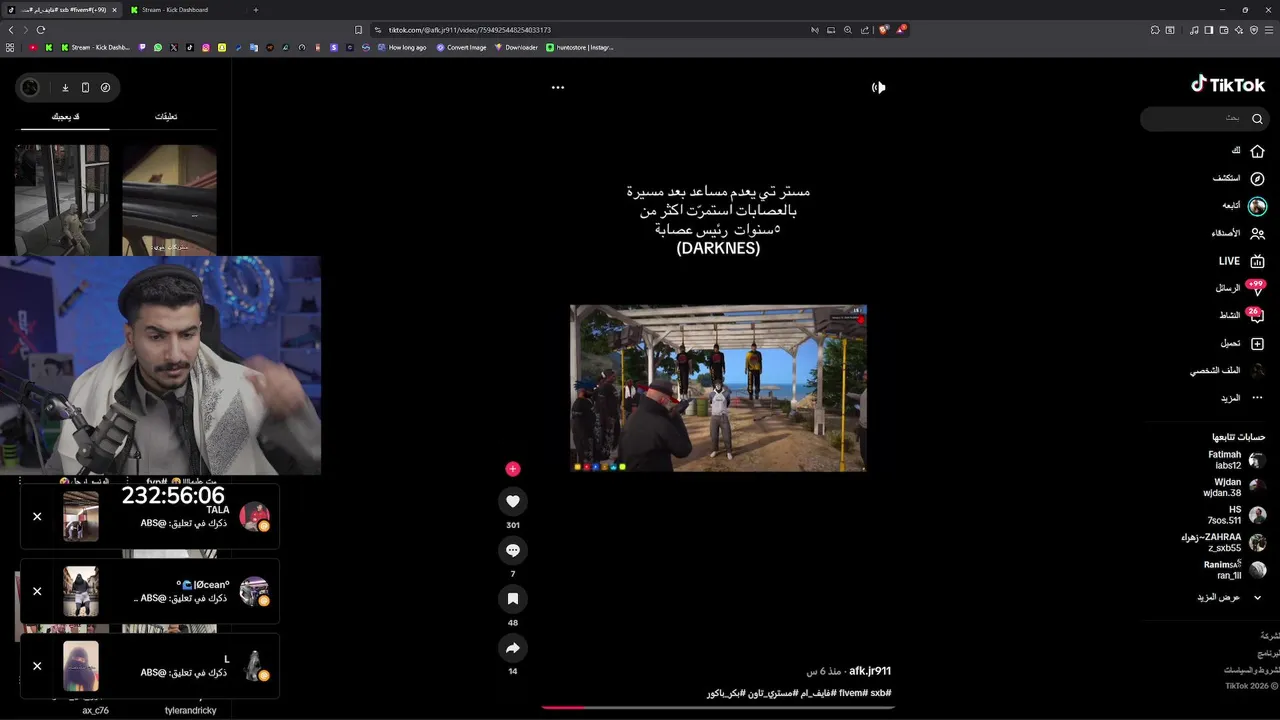Image resolution: width=1280 pixels, height=720 pixels.
Task: Dismiss the 'L' mention notification
Action: tap(37, 666)
